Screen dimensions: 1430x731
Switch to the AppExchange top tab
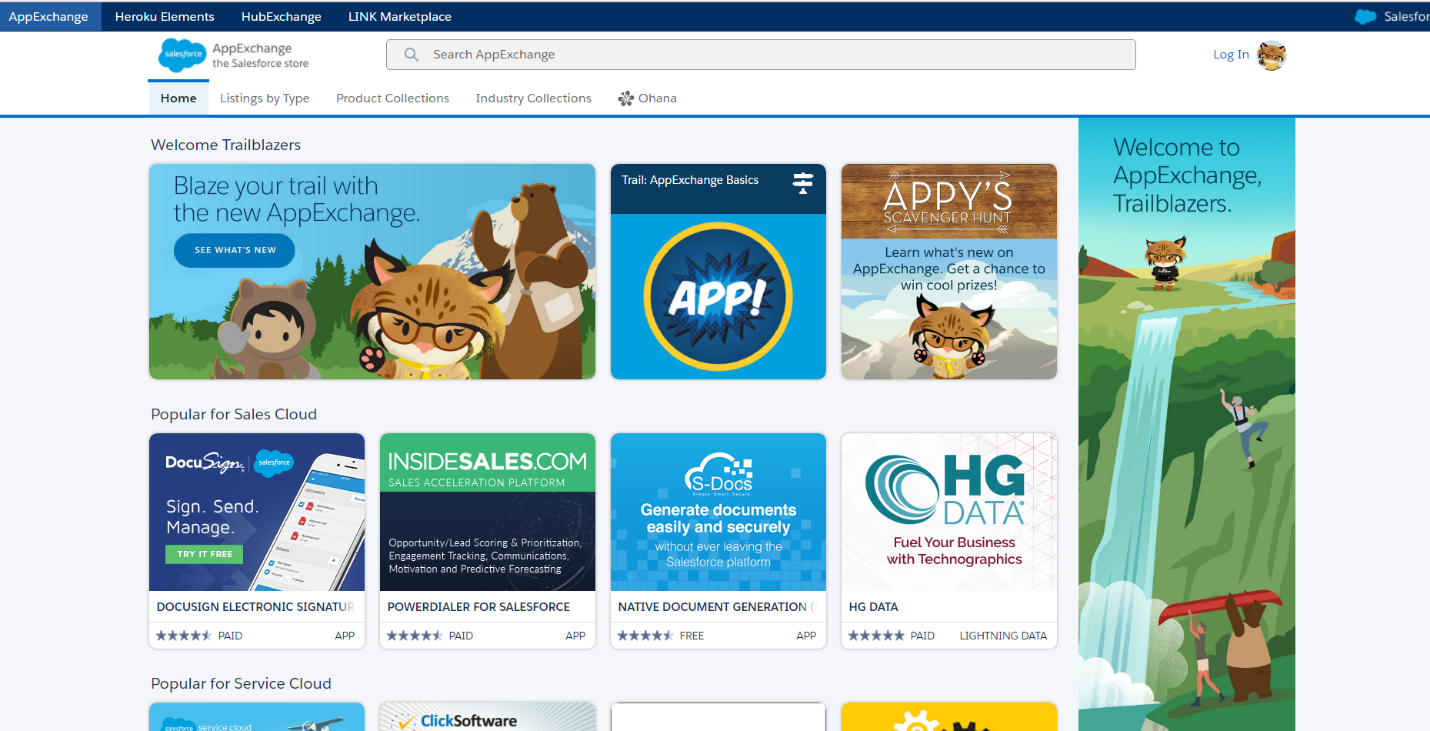click(x=49, y=16)
